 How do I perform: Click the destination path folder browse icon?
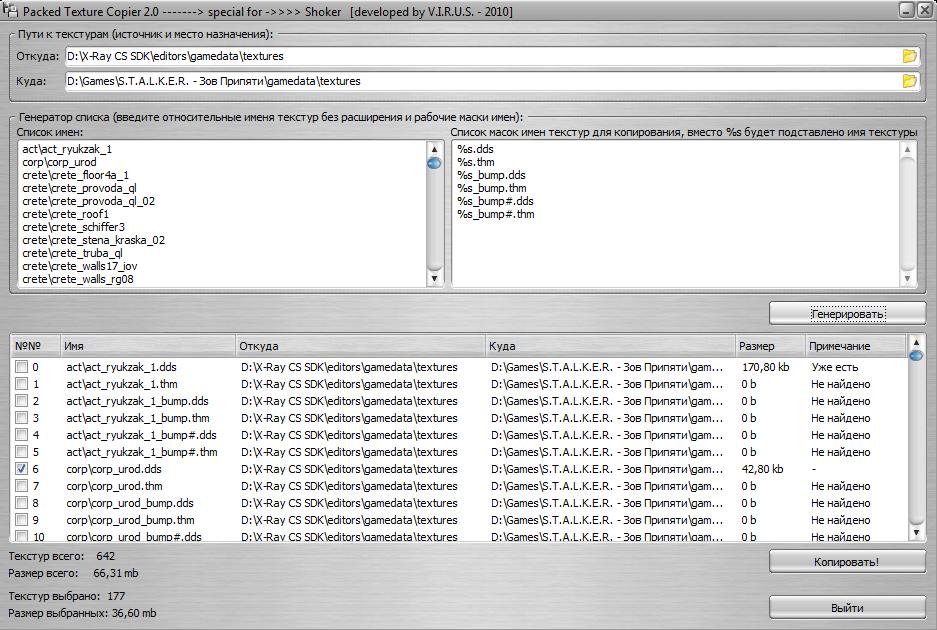click(x=909, y=81)
